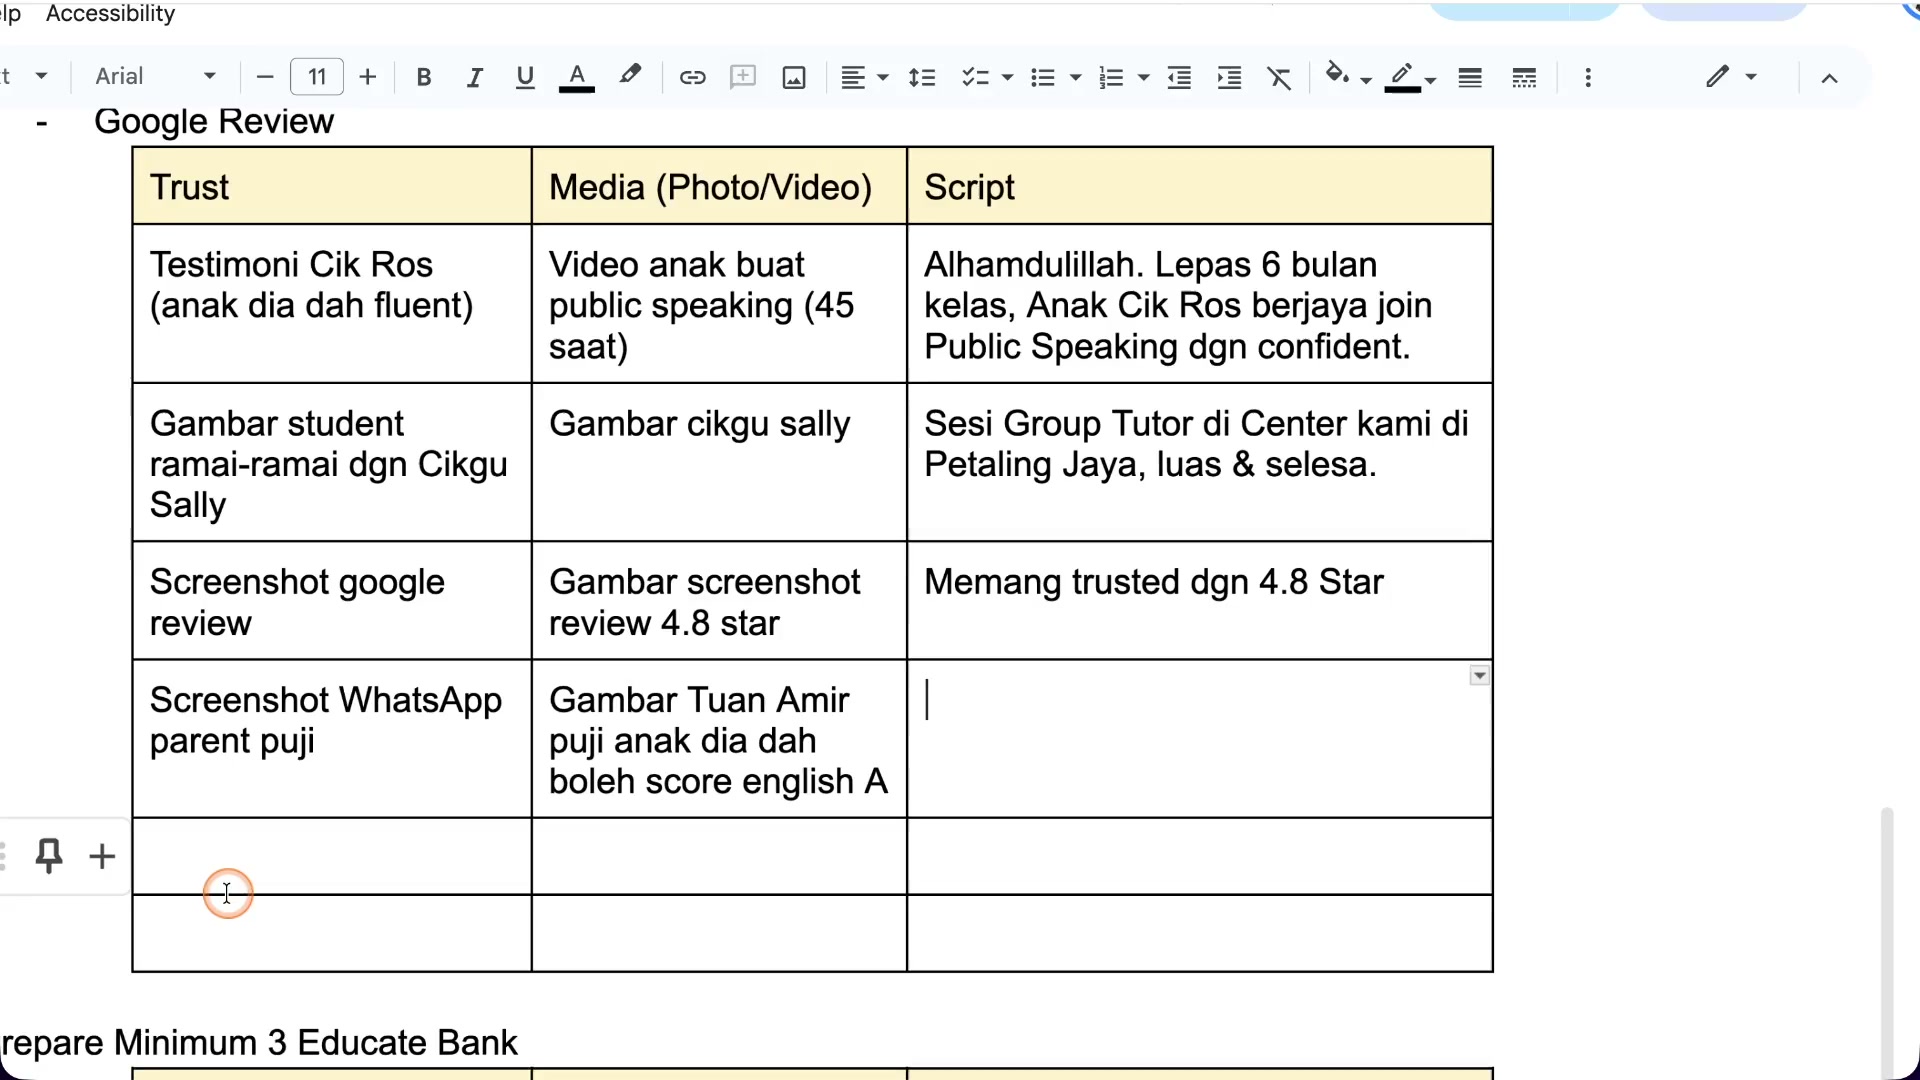The image size is (1920, 1080).
Task: Click the add row plus icon
Action: tap(102, 856)
